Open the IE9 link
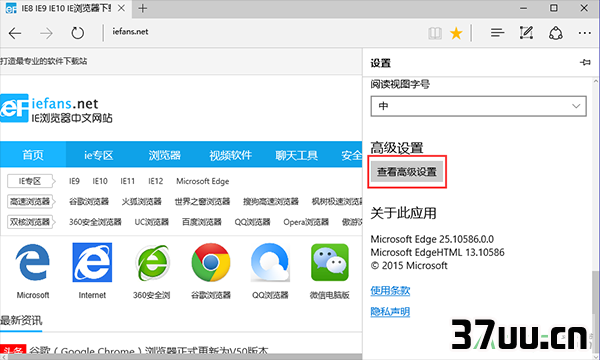This screenshot has width=600, height=360. [x=74, y=181]
